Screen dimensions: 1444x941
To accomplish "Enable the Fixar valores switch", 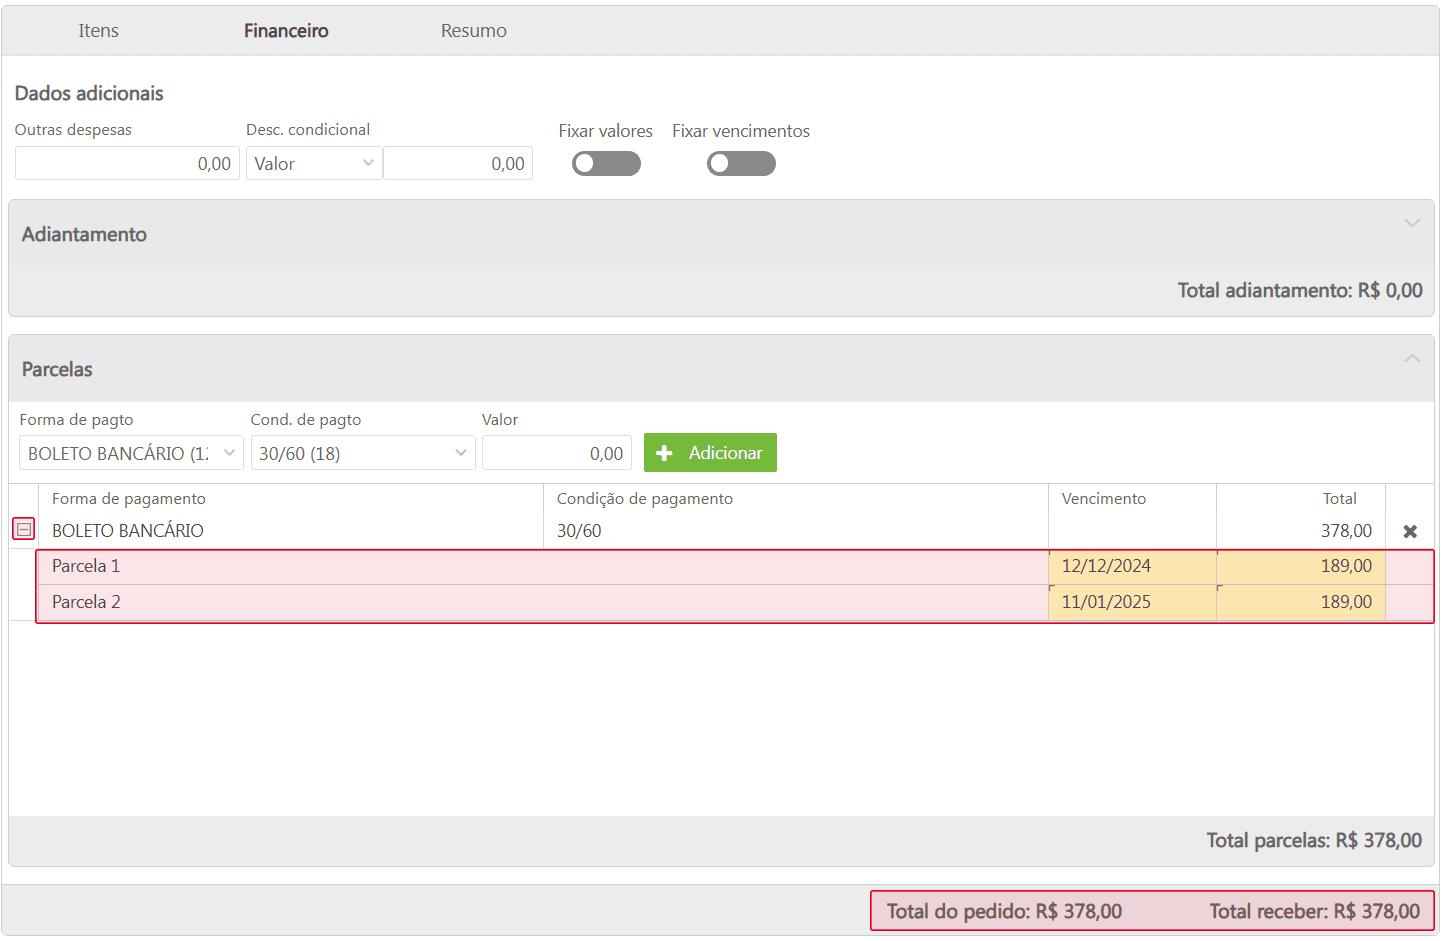I will 606,163.
